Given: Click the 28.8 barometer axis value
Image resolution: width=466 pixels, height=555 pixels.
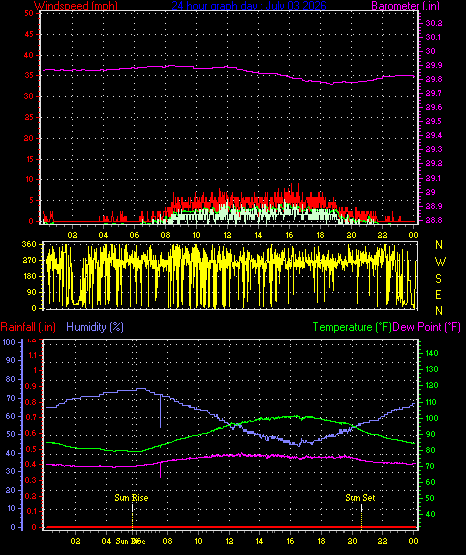Looking at the screenshot, I should point(434,220).
